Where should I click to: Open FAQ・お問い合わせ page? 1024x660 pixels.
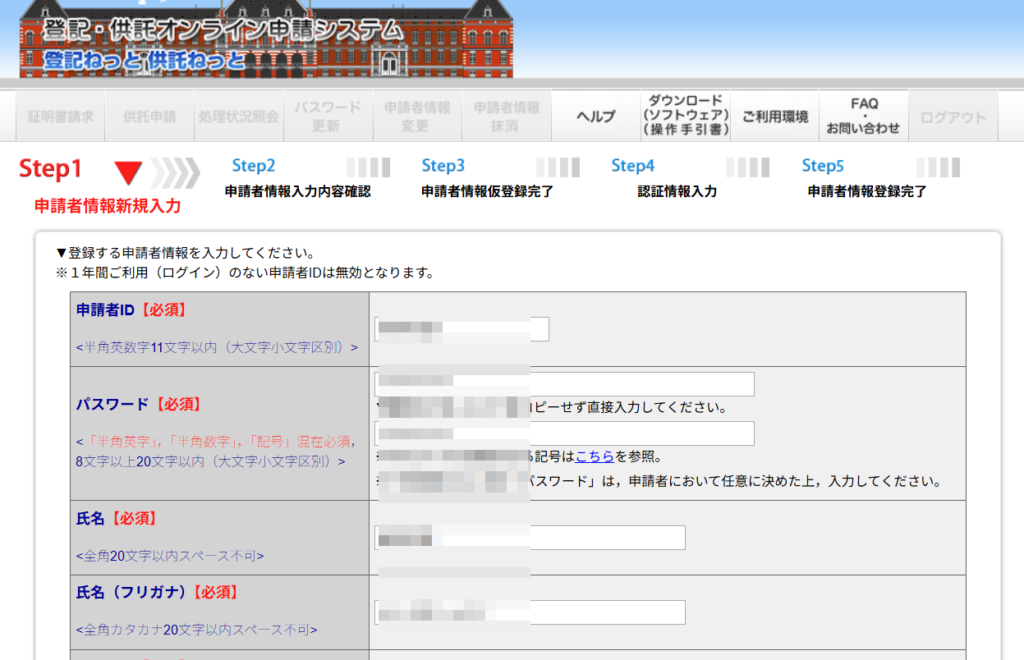[864, 117]
